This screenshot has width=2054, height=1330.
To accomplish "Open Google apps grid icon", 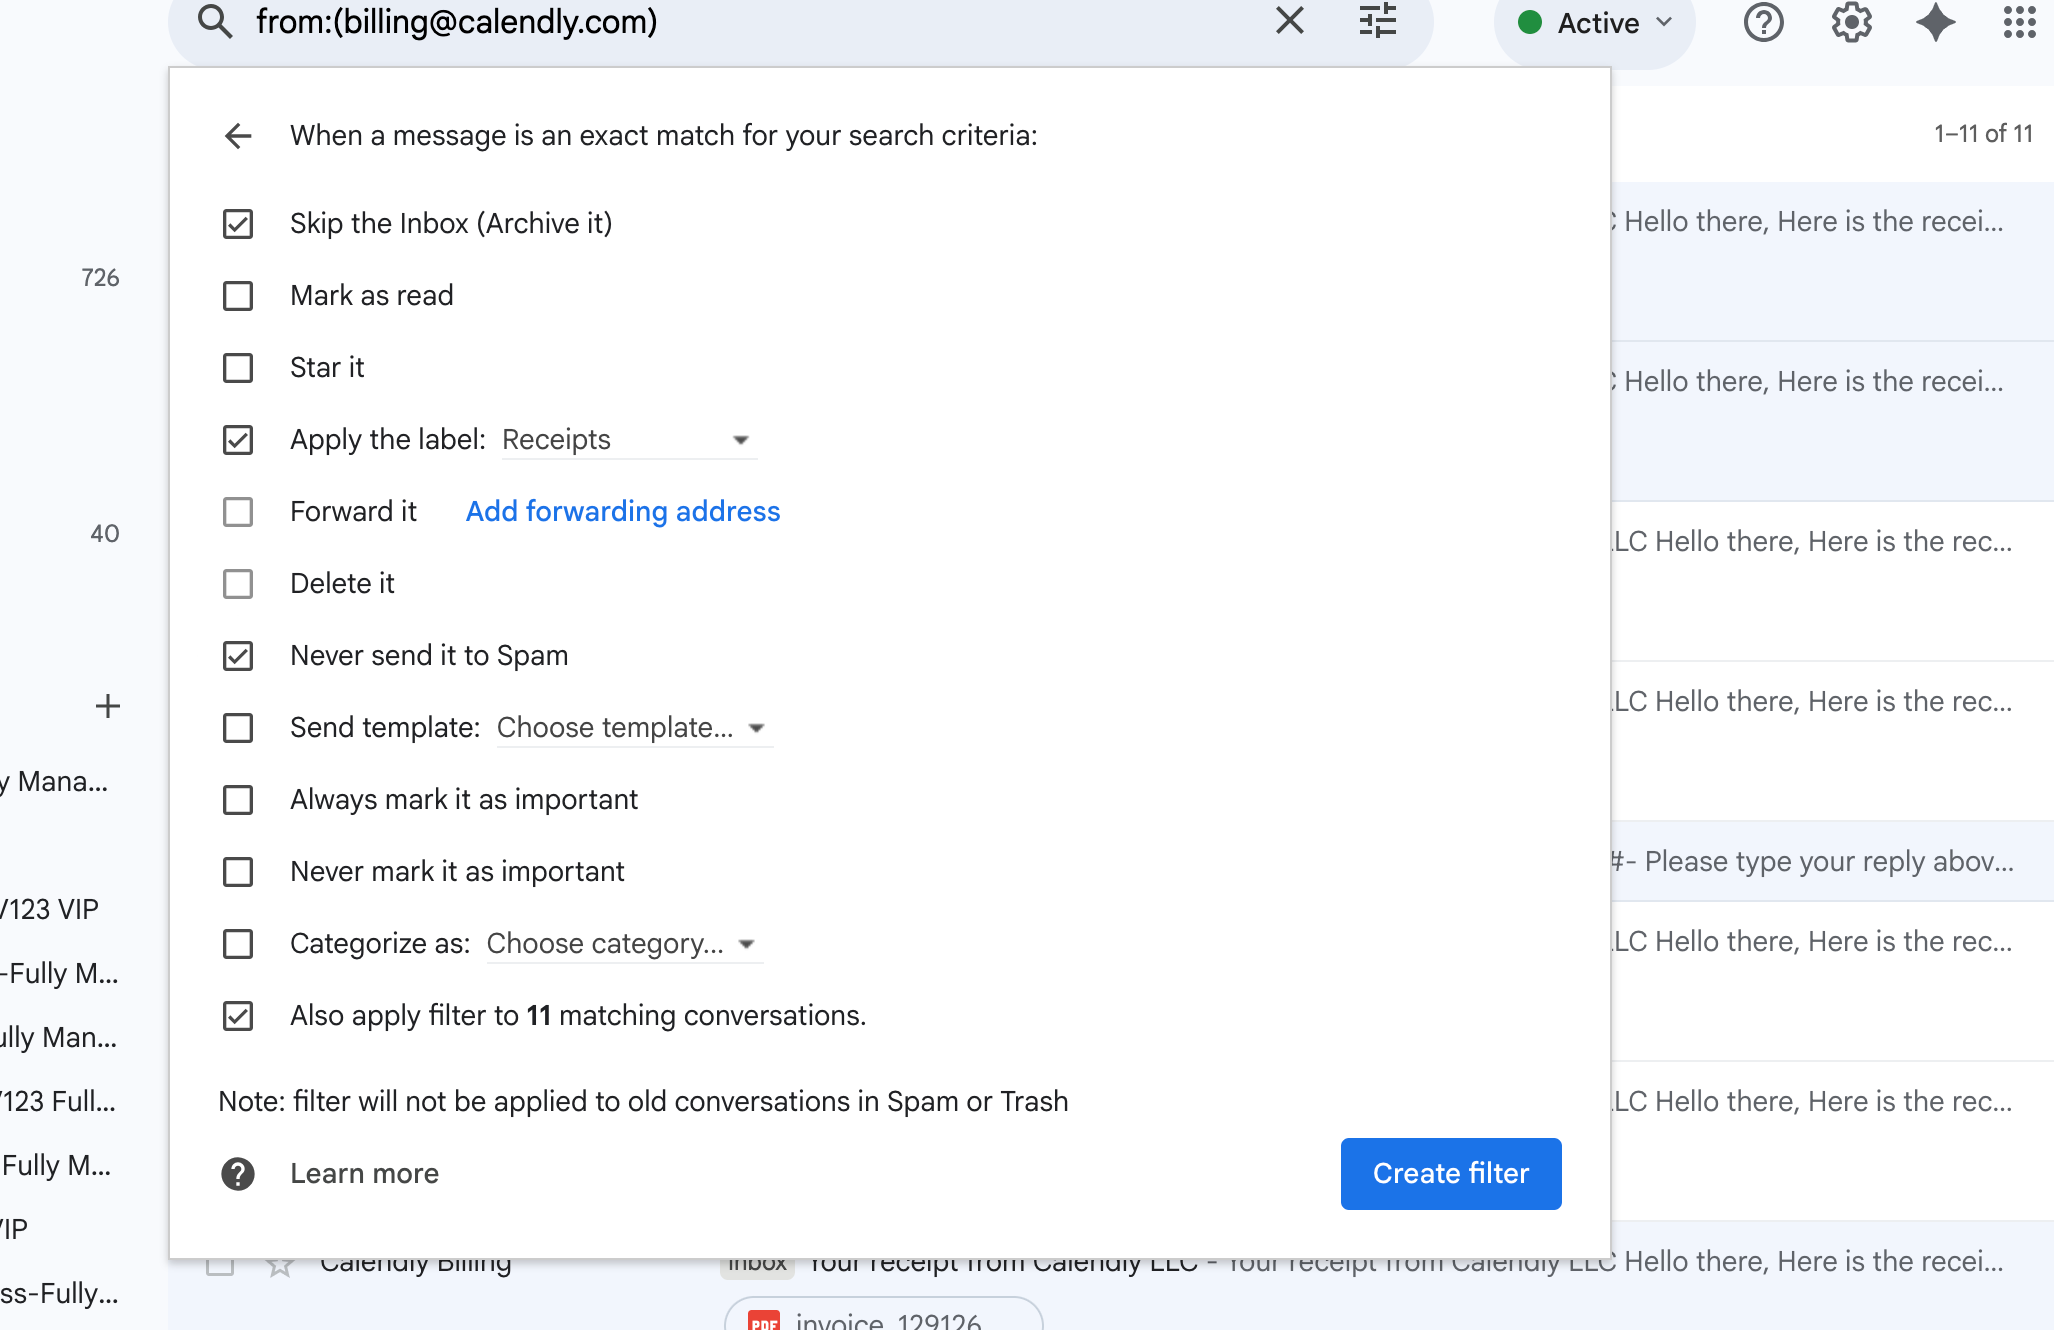I will (x=2019, y=22).
